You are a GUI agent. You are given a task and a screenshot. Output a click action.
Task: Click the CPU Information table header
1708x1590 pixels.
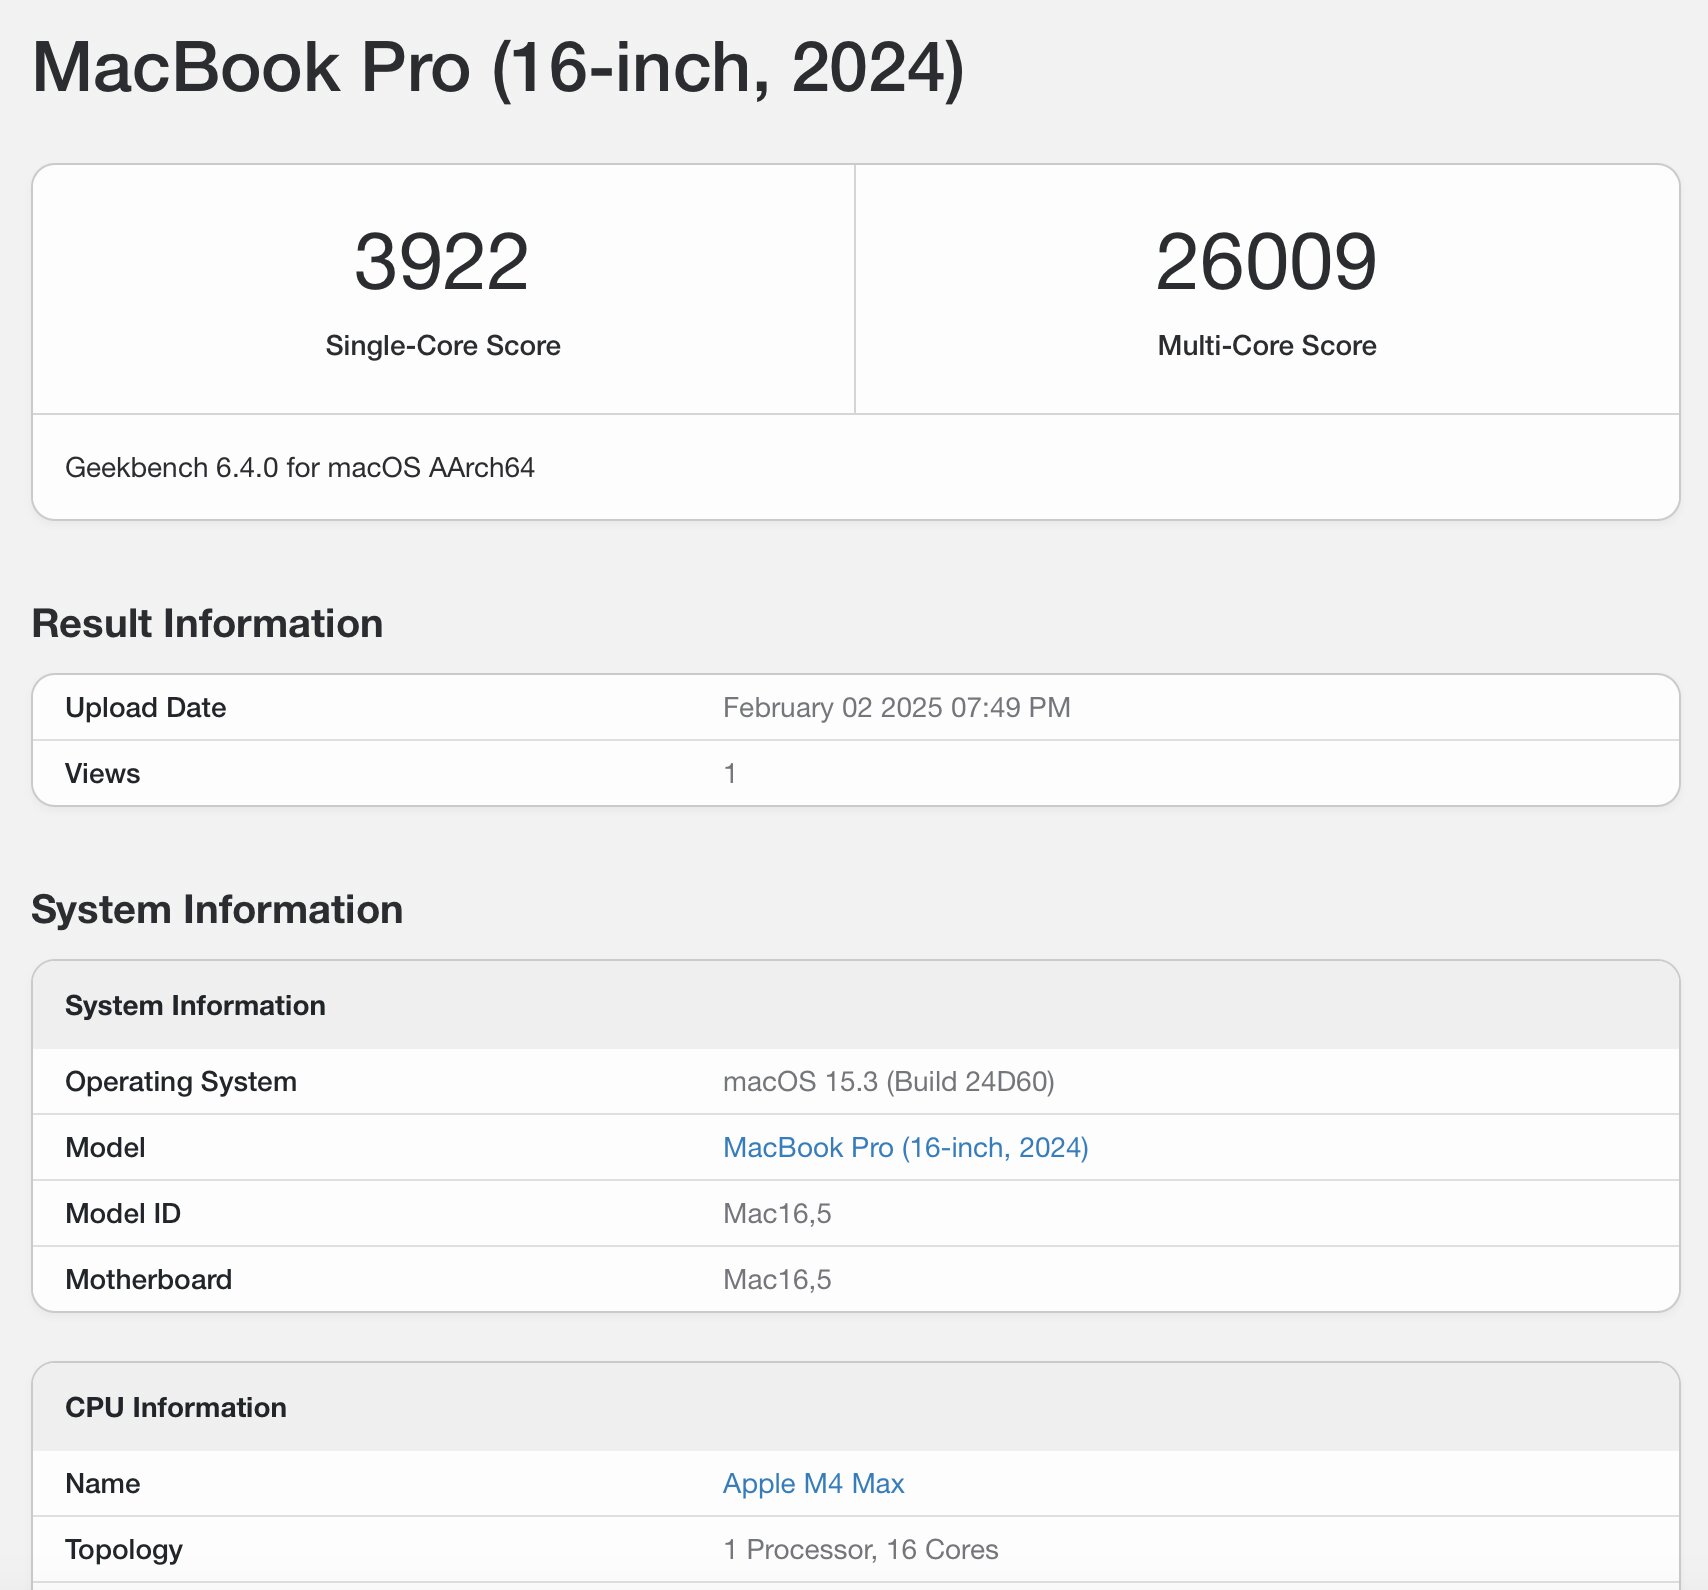tap(175, 1407)
